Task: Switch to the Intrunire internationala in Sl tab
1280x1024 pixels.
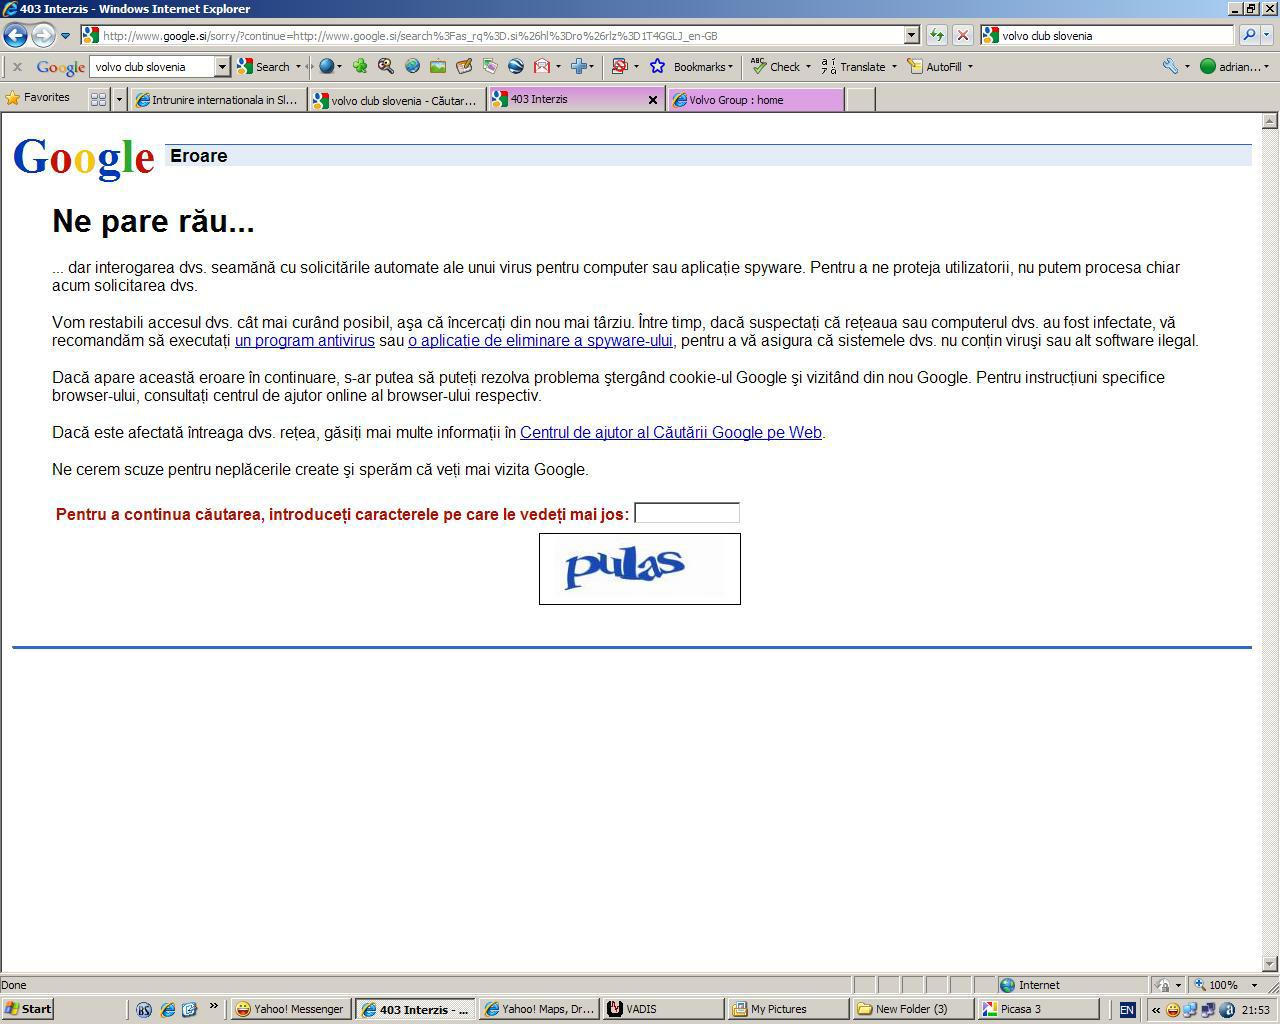Action: pos(217,100)
